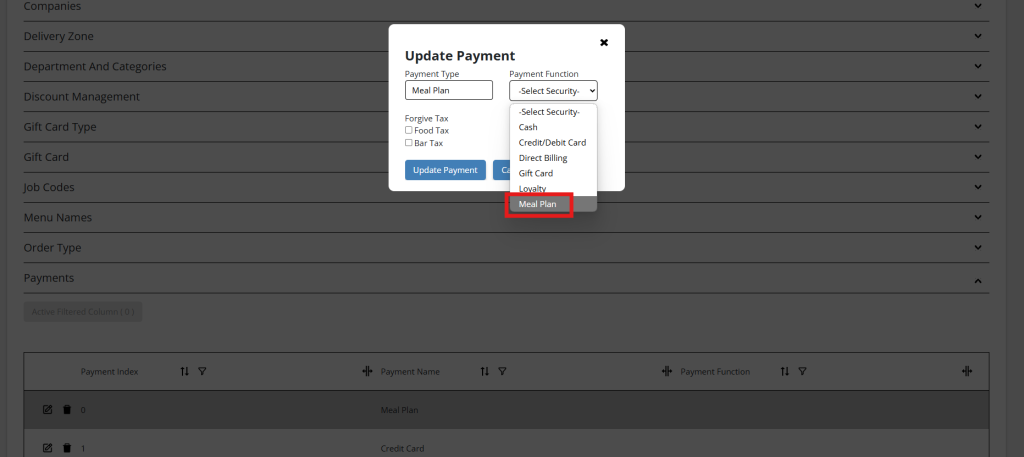Sort by Payment Function column
The height and width of the screenshot is (457, 1024).
tap(785, 371)
